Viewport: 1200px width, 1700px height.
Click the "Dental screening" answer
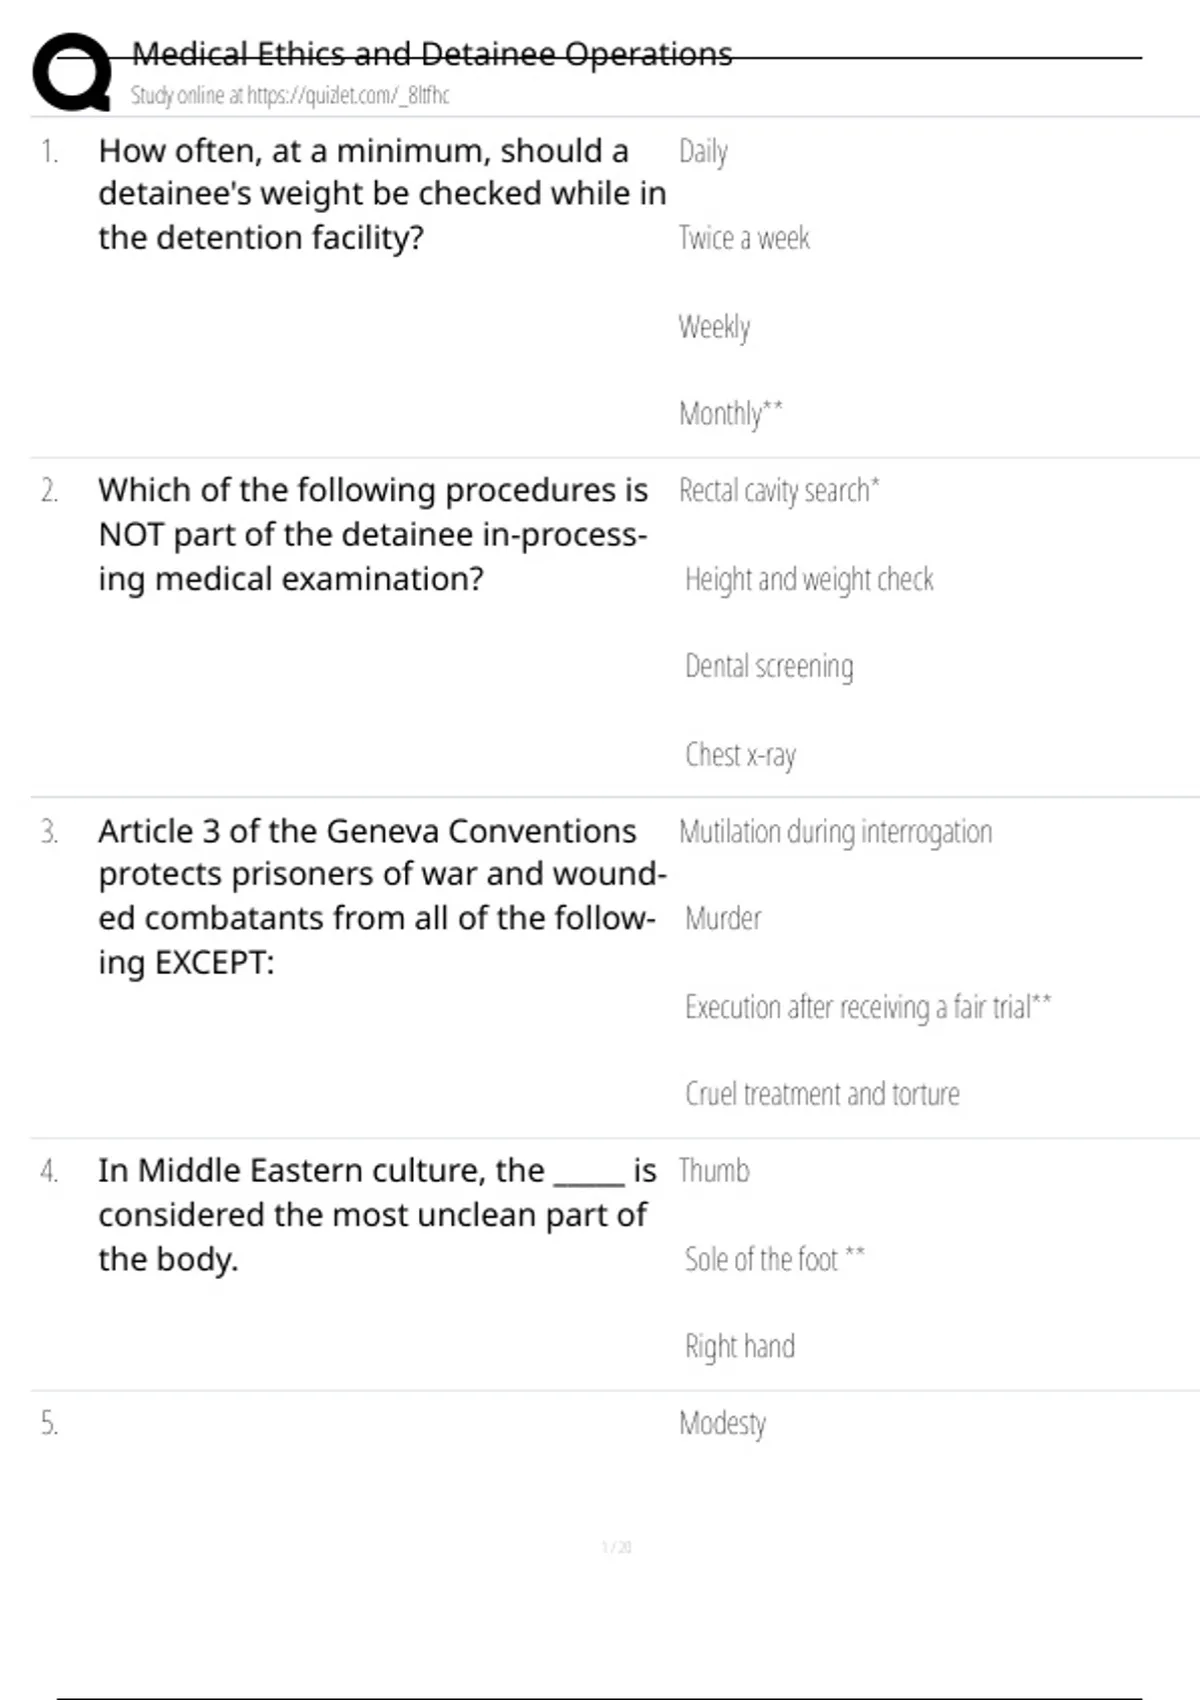[x=769, y=667]
